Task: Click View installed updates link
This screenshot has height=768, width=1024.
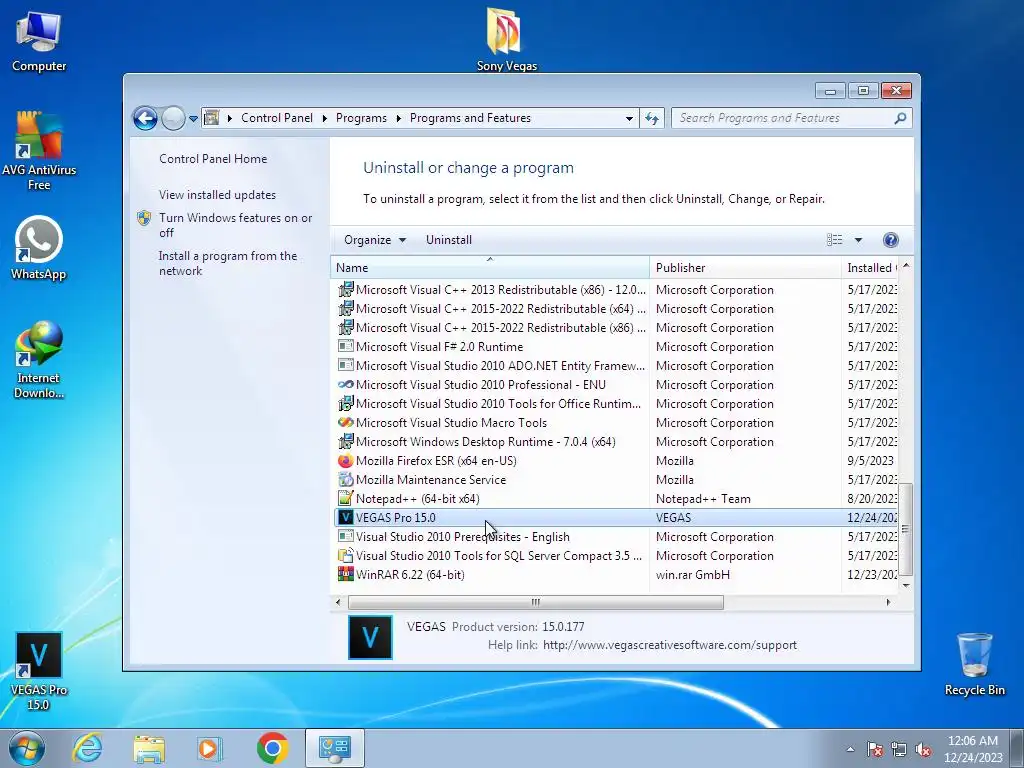Action: pyautogui.click(x=217, y=195)
